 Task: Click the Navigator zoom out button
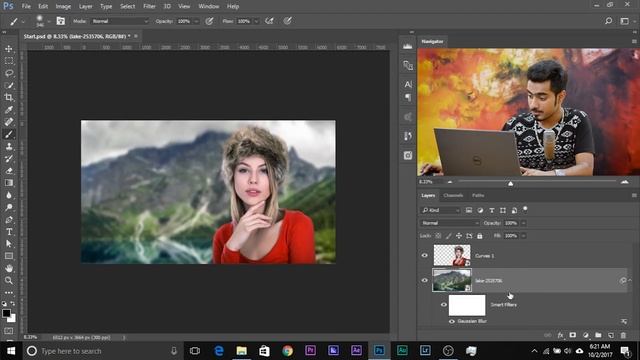point(450,182)
